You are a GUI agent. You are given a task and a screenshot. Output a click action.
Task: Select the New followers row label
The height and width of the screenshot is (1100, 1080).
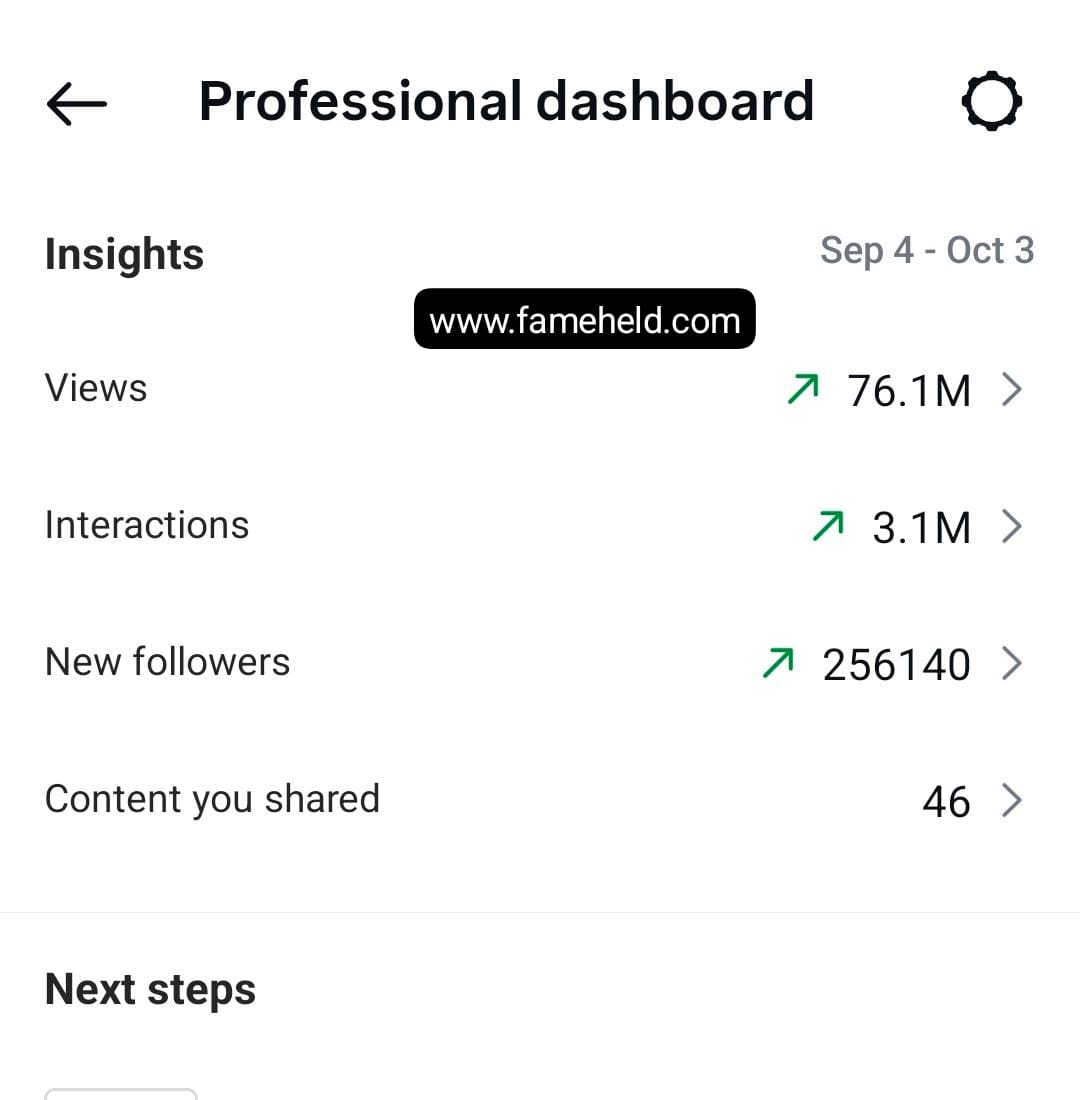167,662
